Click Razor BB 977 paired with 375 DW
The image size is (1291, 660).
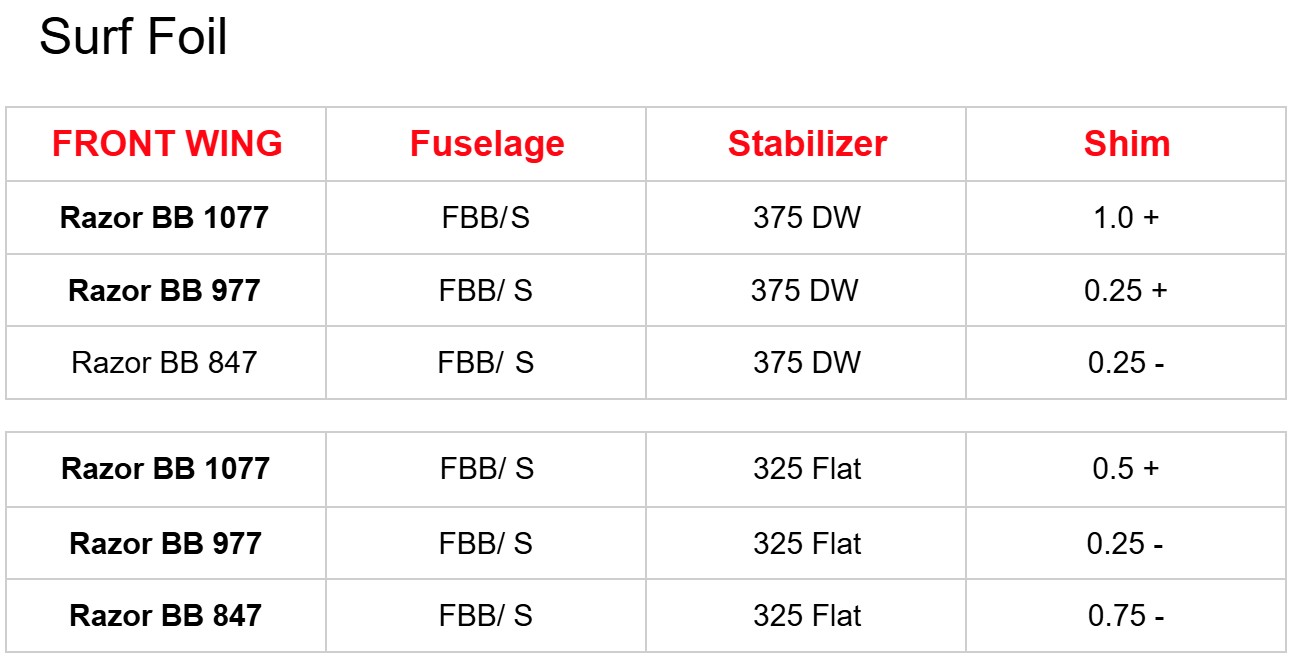(164, 291)
